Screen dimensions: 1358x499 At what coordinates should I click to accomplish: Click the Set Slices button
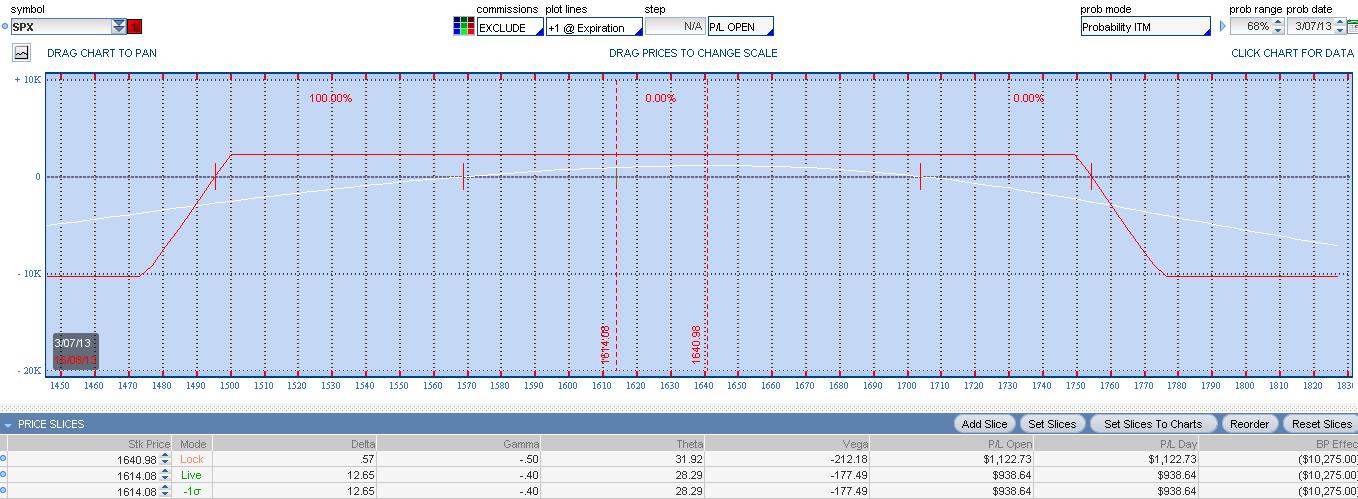pos(1052,424)
